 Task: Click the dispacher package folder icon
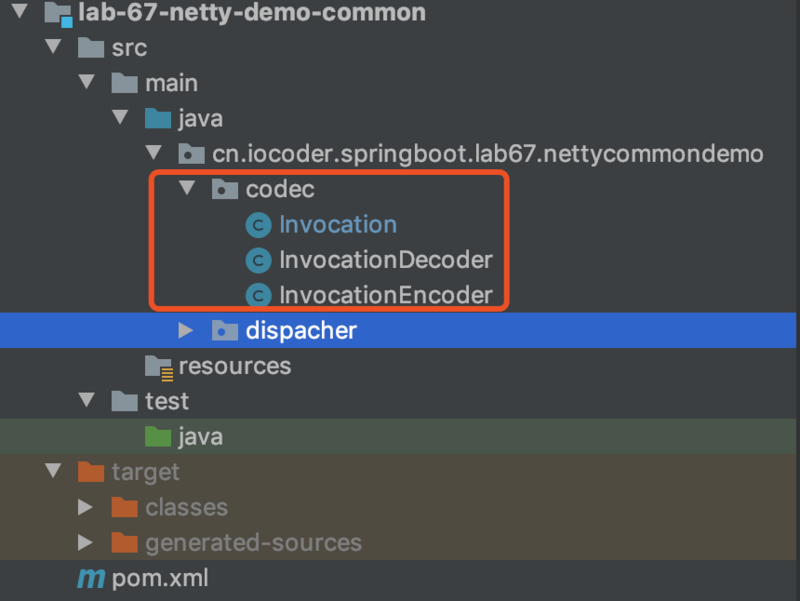225,330
